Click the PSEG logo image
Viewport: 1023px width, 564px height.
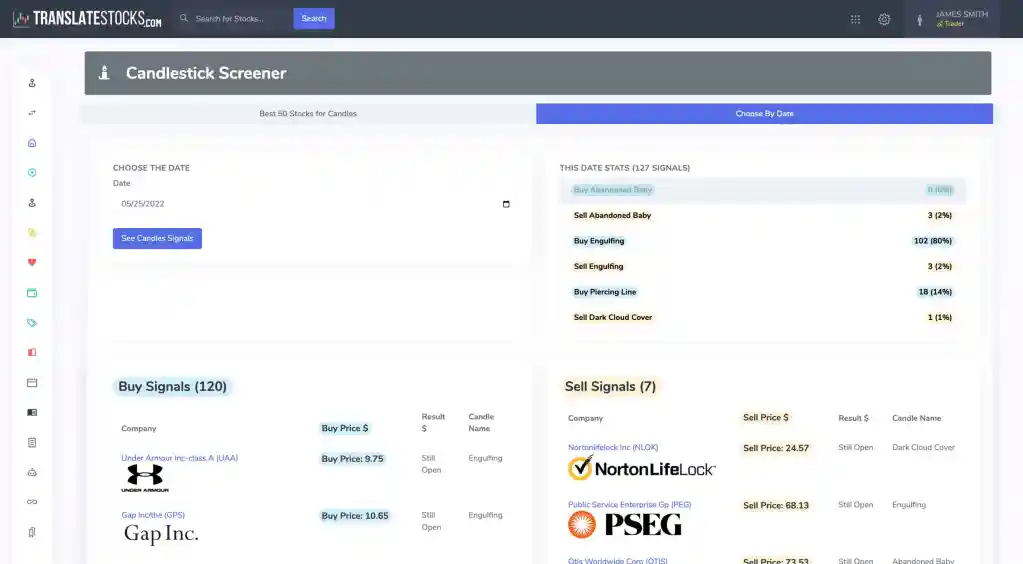(x=624, y=524)
